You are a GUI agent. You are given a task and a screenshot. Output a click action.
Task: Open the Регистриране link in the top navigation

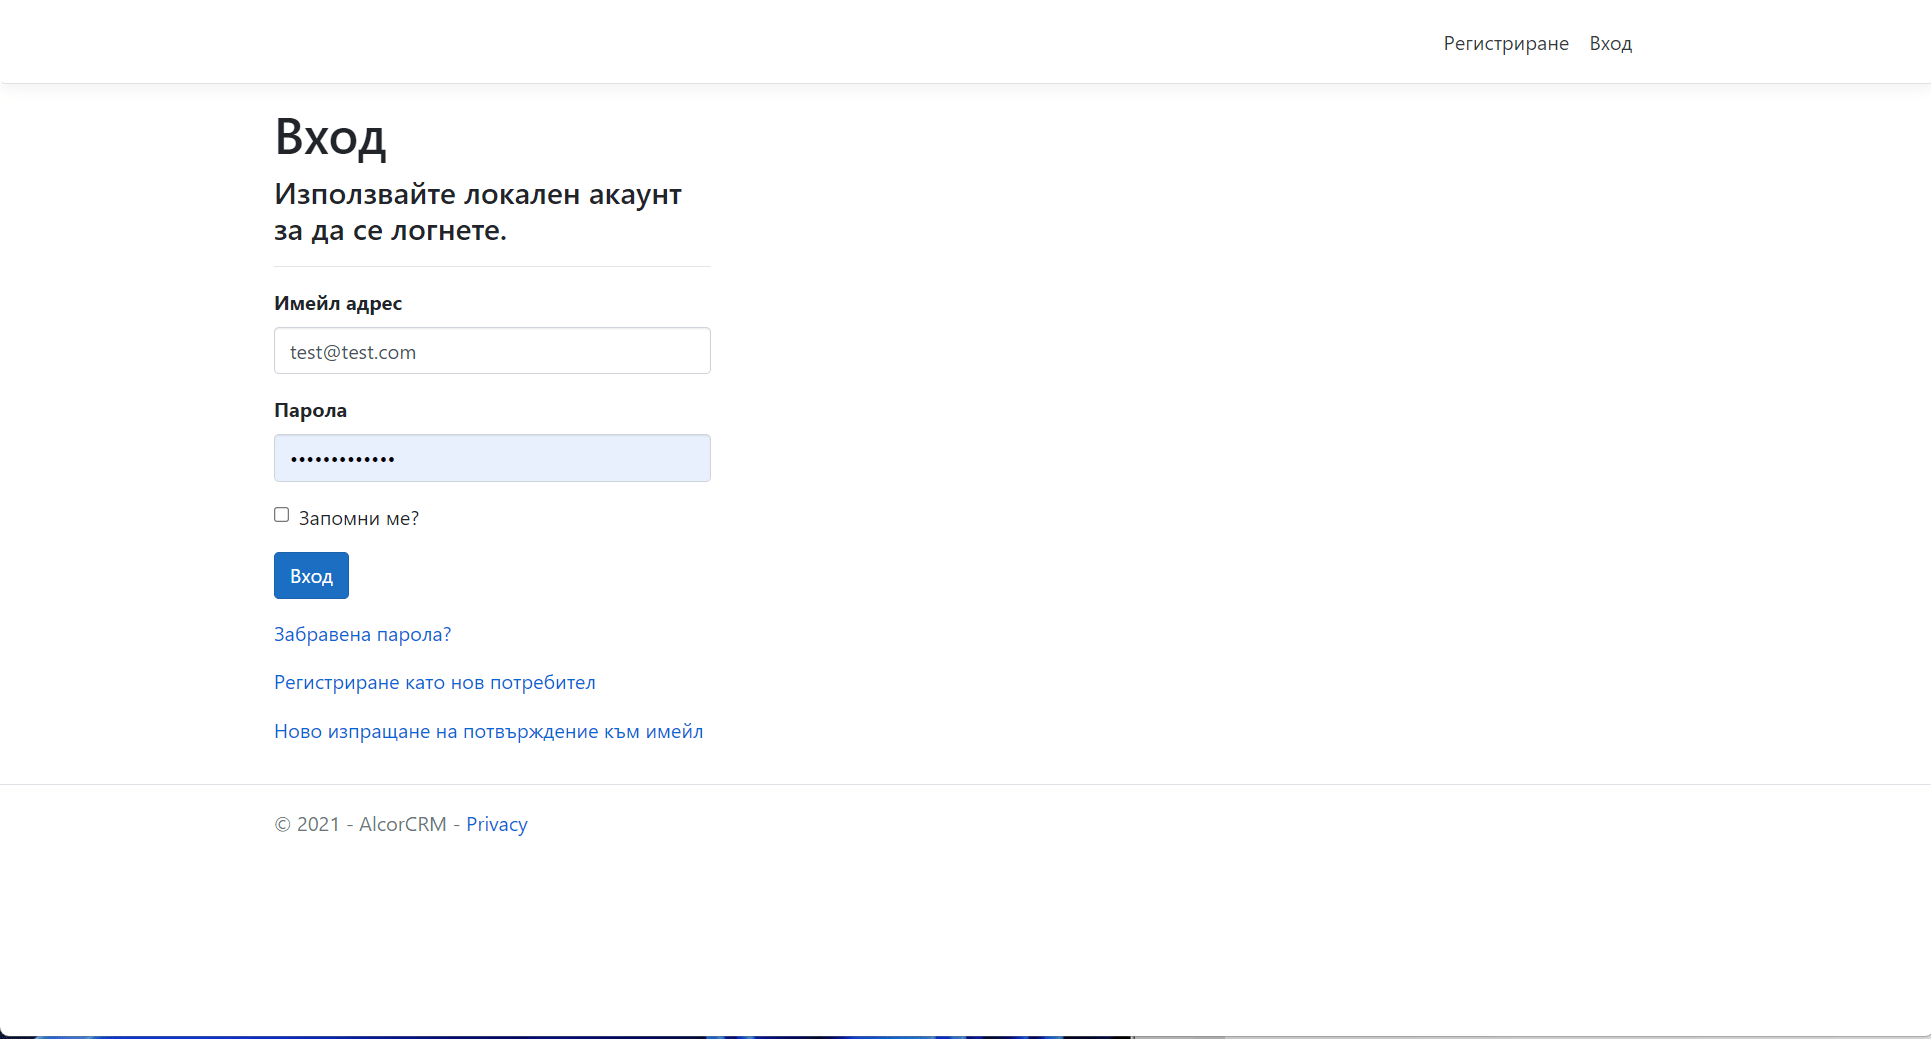coord(1506,43)
